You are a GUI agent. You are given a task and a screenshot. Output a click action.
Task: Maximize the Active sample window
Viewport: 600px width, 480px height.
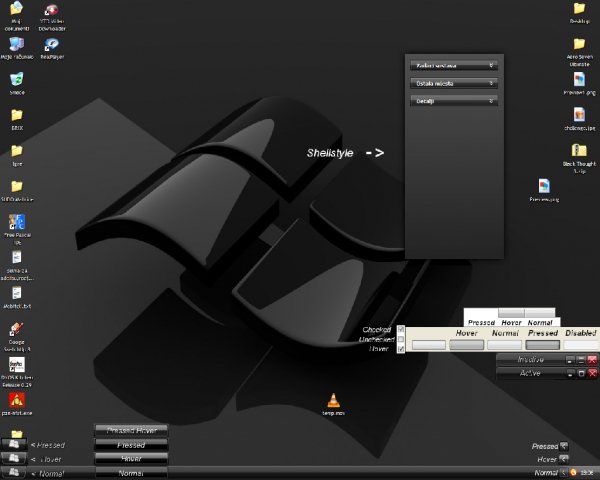click(x=581, y=373)
